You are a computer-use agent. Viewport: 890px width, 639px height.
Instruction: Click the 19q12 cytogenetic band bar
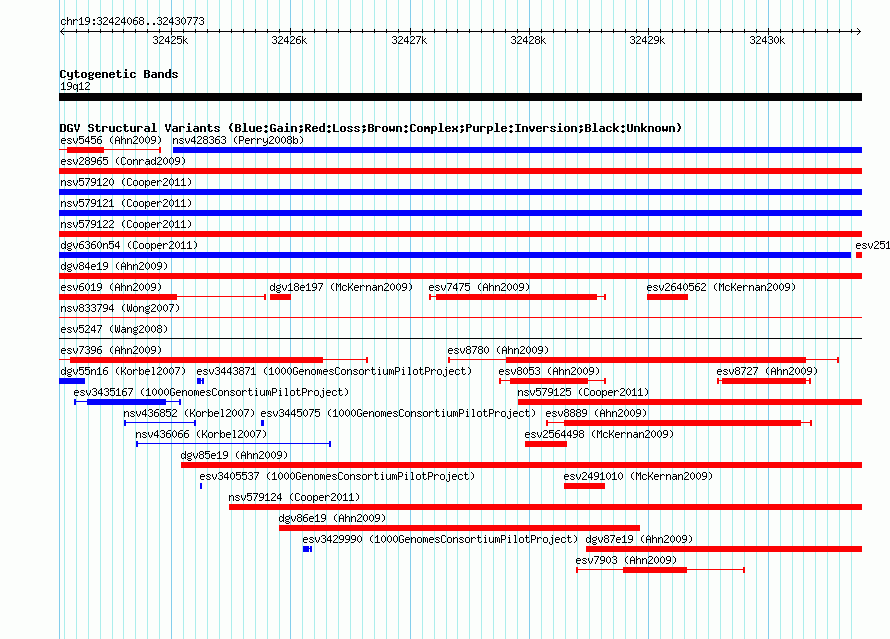pyautogui.click(x=460, y=97)
